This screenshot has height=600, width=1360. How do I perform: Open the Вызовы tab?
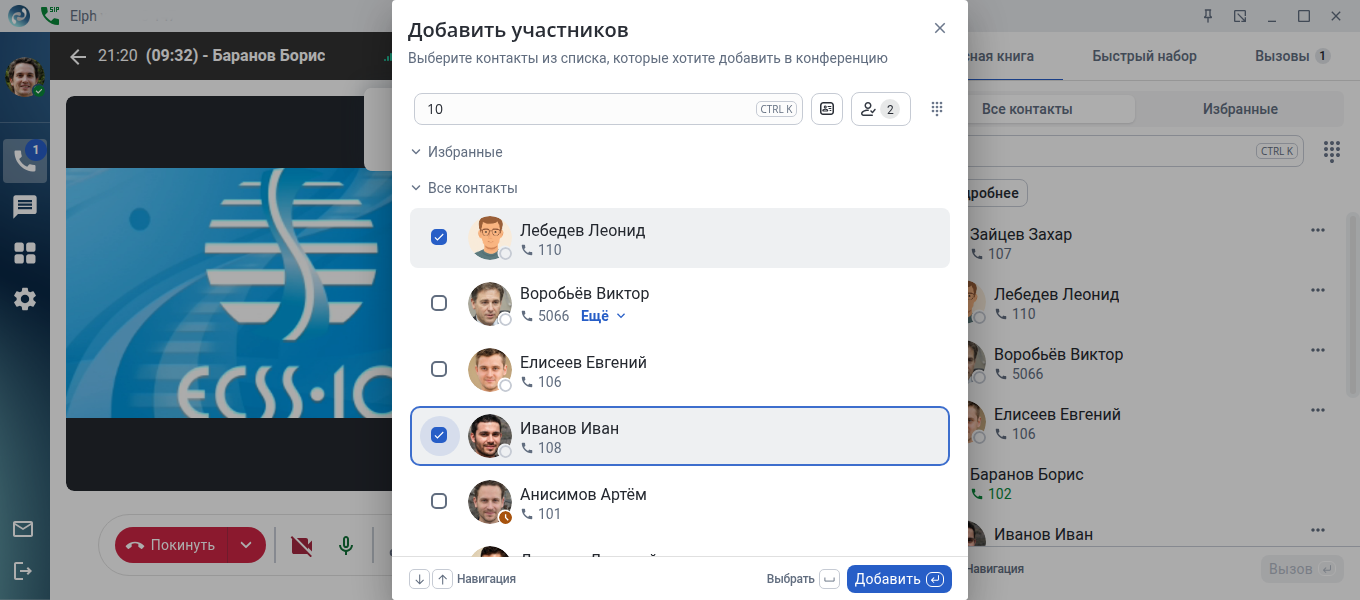(1291, 56)
